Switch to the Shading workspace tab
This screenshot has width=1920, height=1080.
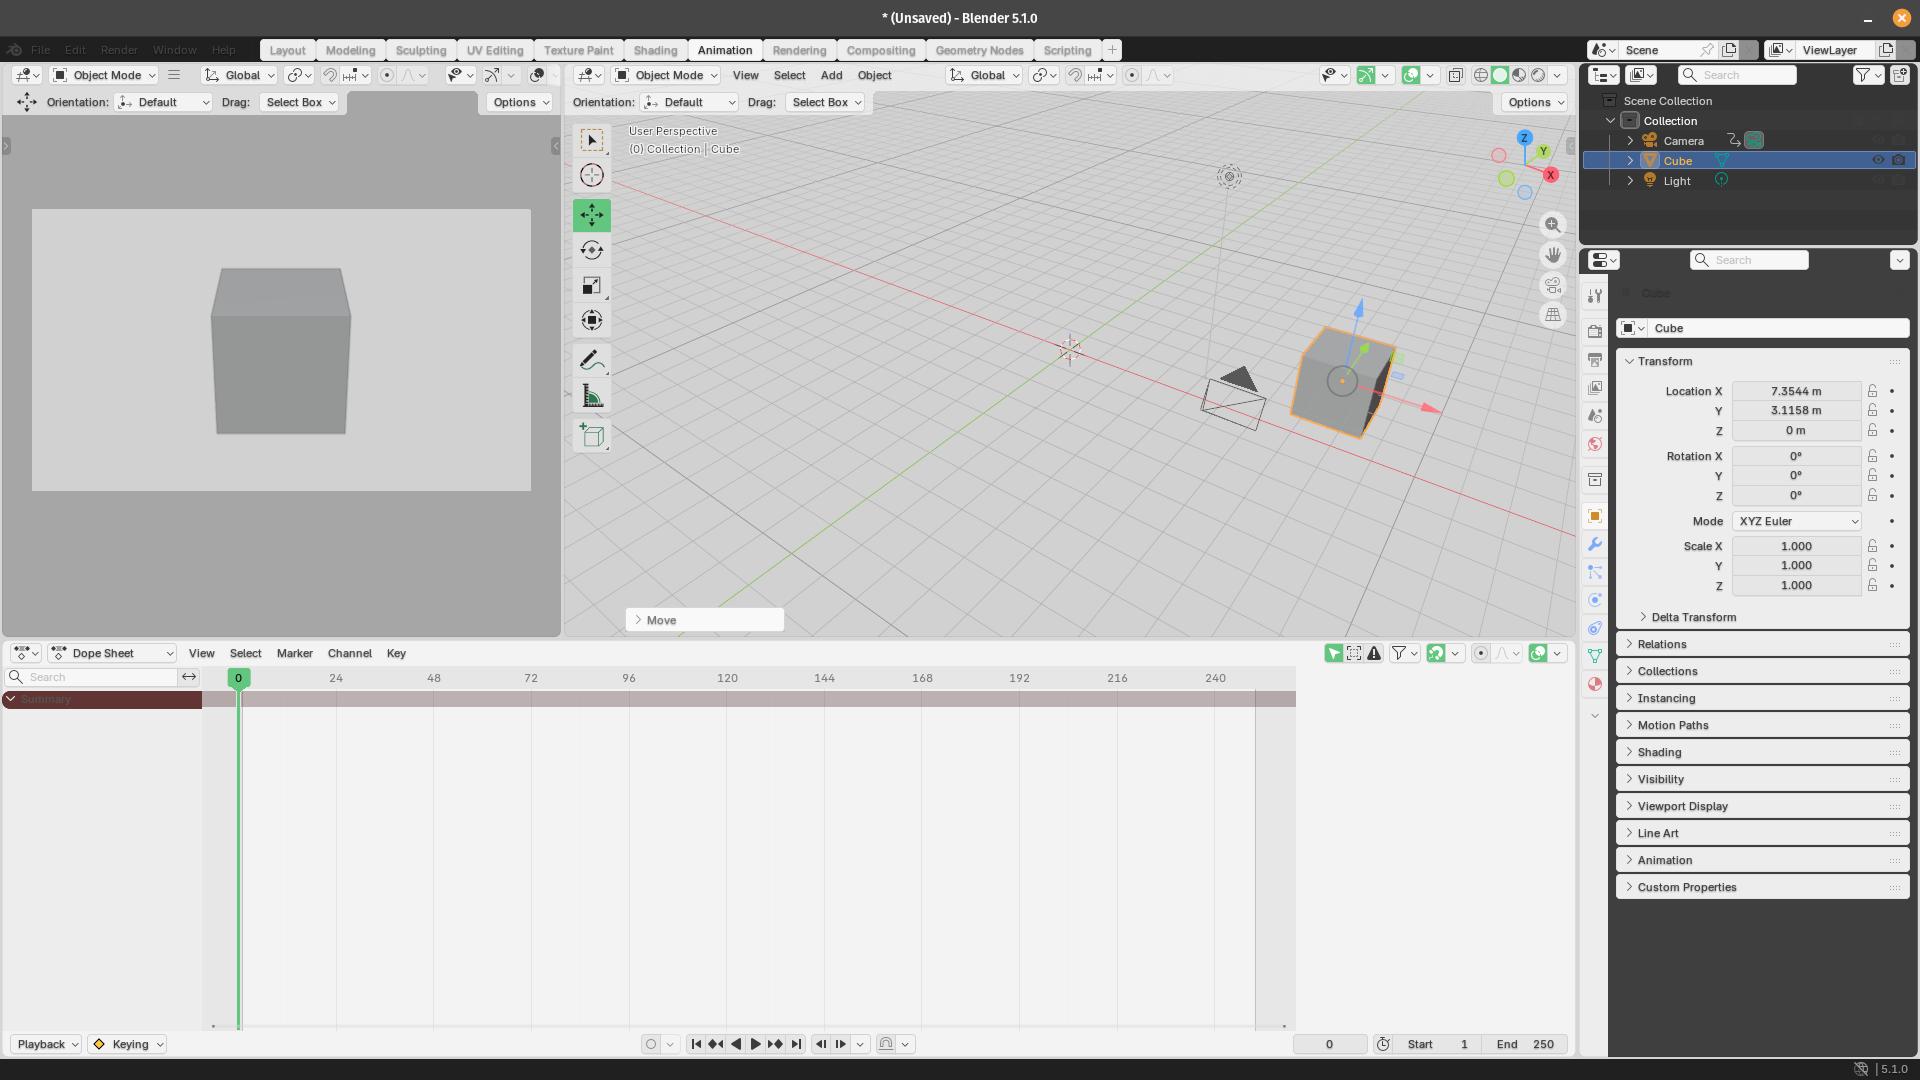click(655, 50)
